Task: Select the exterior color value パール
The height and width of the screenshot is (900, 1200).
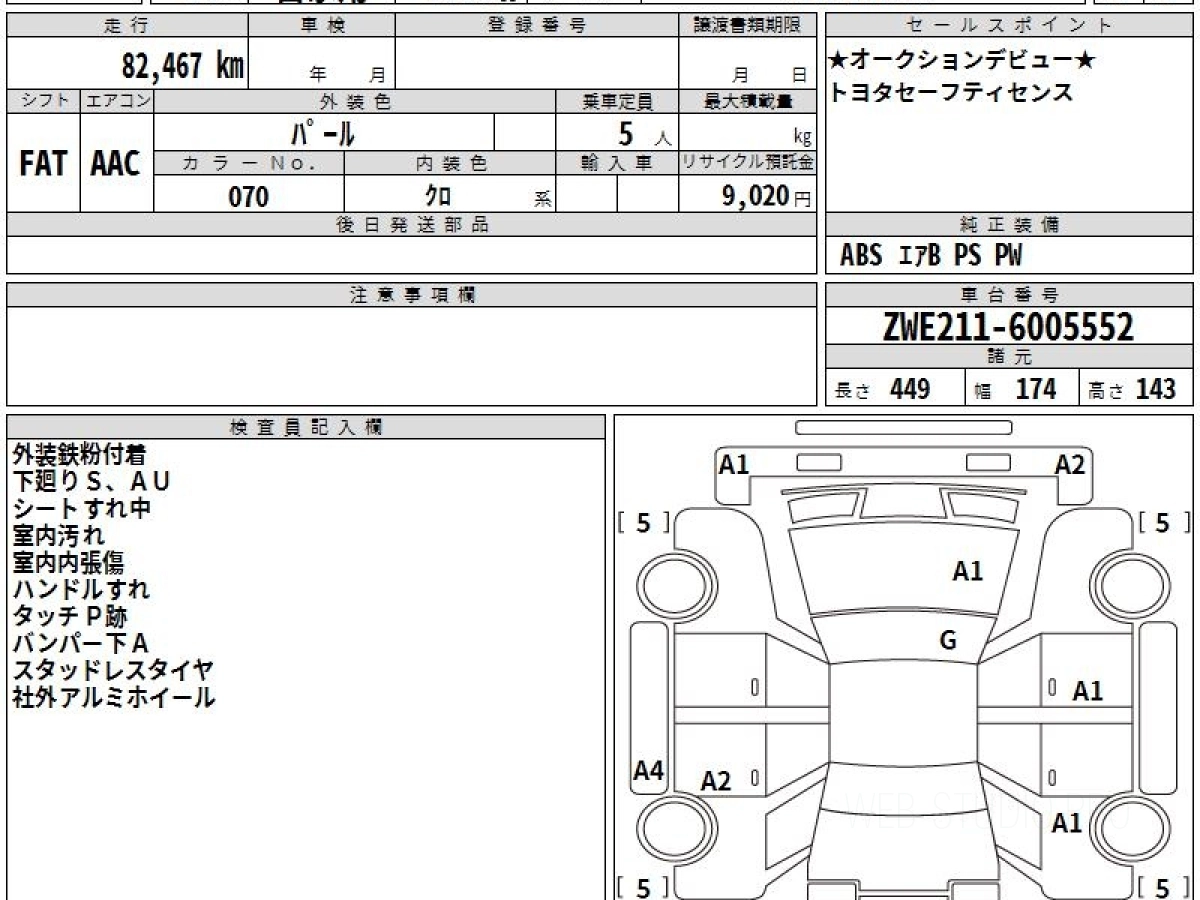Action: point(323,132)
